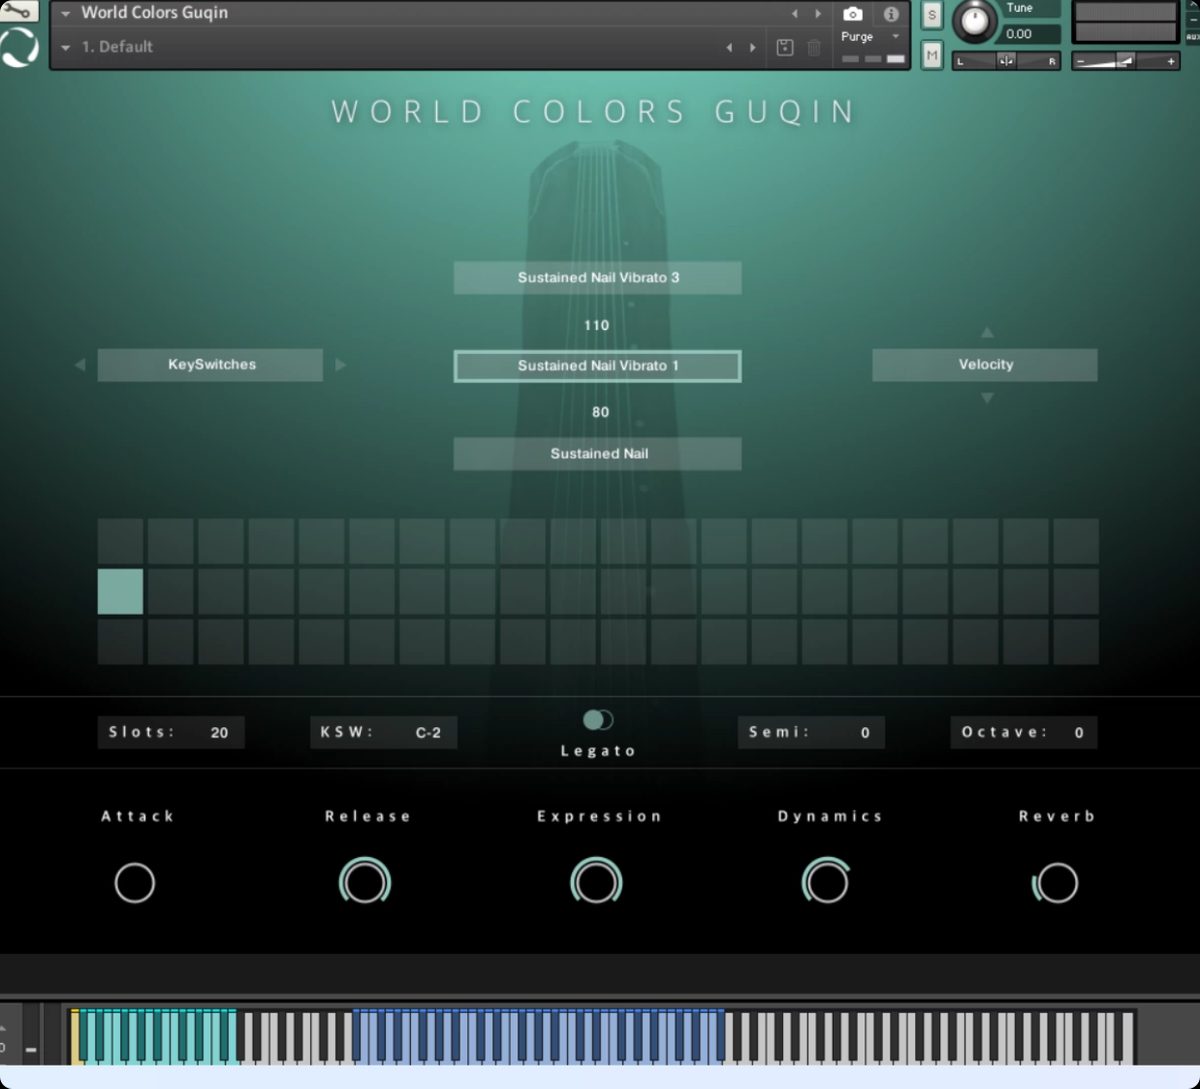Click the 1. Default snapshot name
Screen dimensions: 1200x1089
[117, 47]
